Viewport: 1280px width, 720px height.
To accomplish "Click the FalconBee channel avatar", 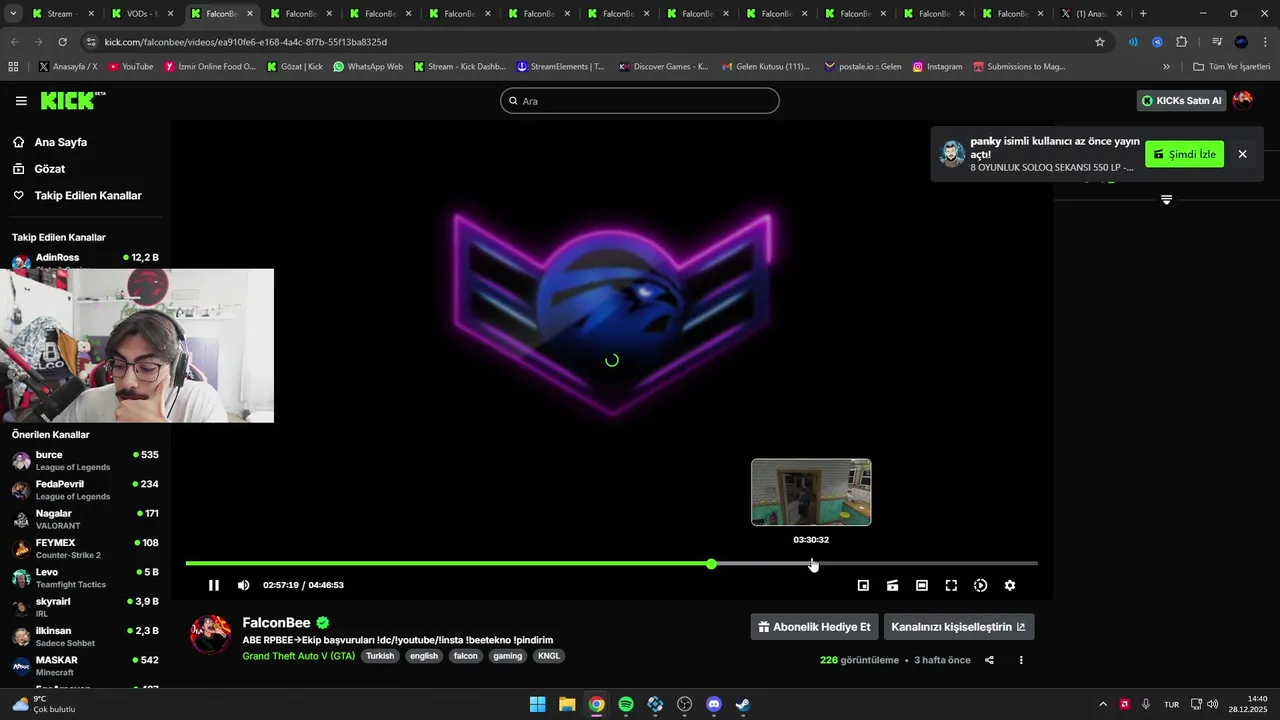I will pos(211,635).
